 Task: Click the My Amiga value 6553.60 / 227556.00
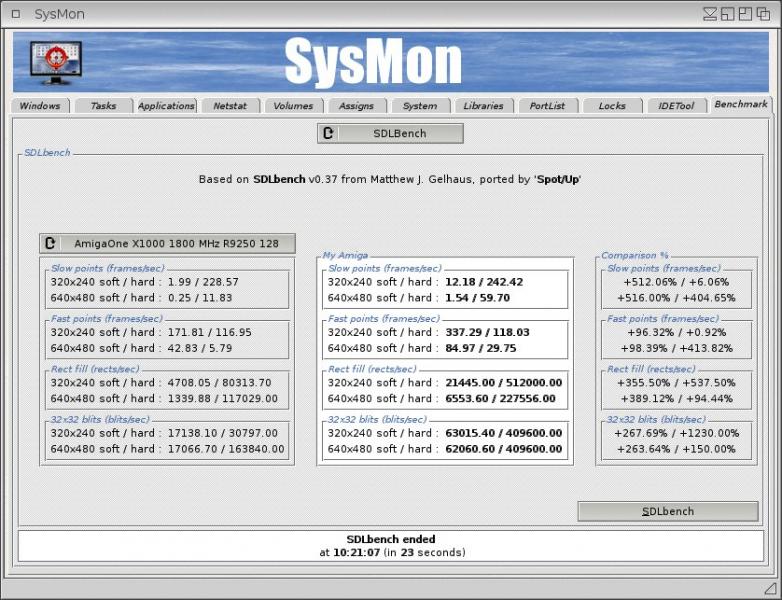click(x=500, y=399)
